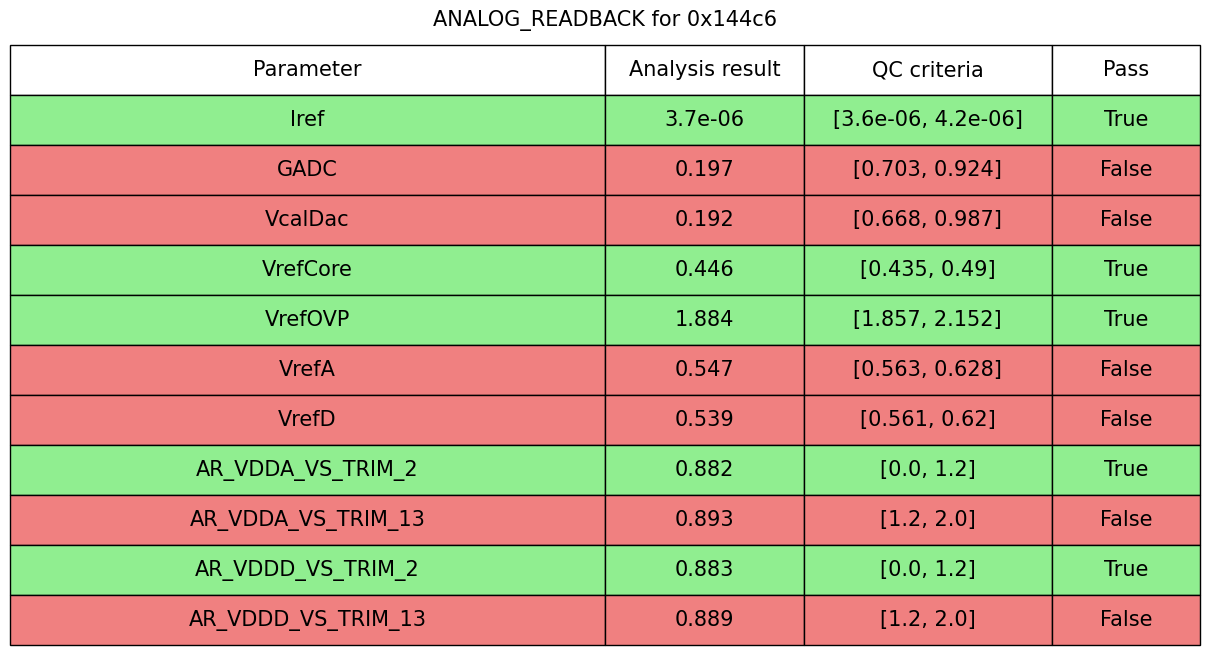Click the VcalDac analysis result 0.192

click(704, 220)
